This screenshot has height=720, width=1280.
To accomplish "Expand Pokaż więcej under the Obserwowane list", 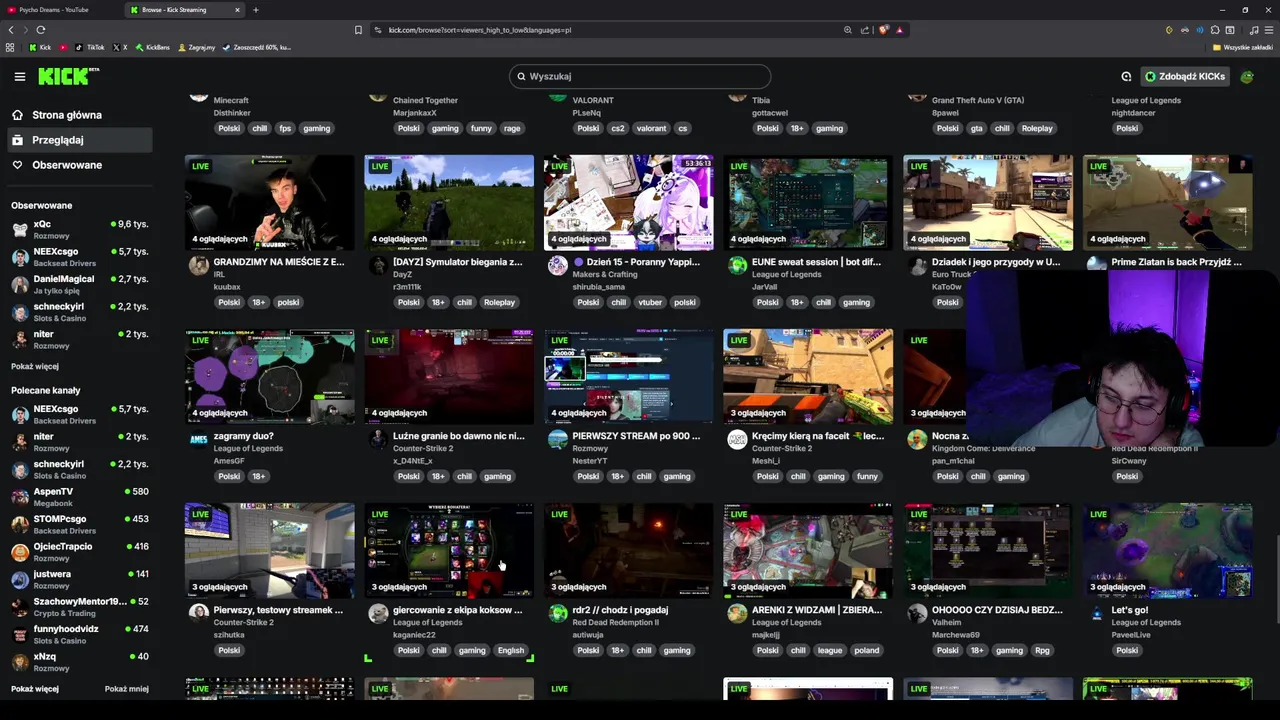I will (35, 366).
